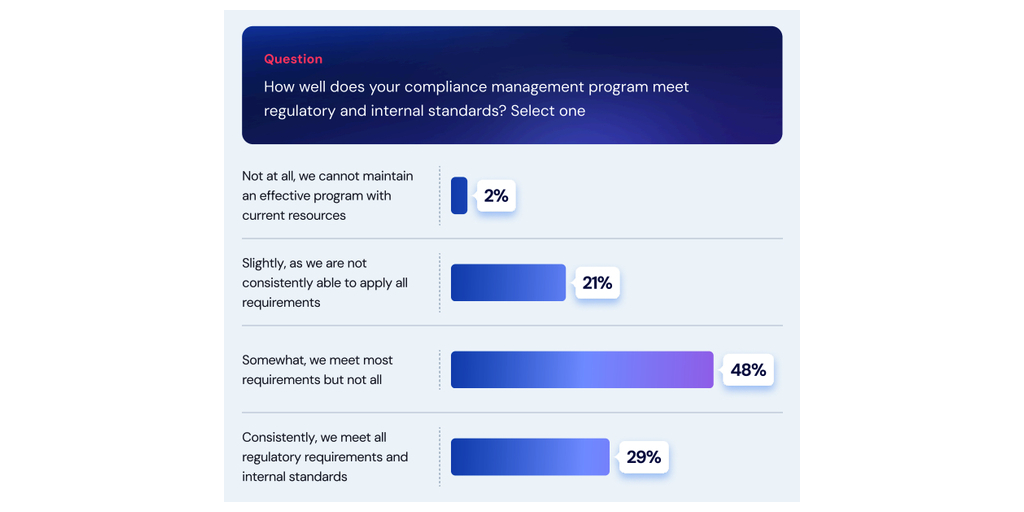This screenshot has width=1024, height=512.
Task: Select the "Not at all" answer option
Action: coord(327,196)
